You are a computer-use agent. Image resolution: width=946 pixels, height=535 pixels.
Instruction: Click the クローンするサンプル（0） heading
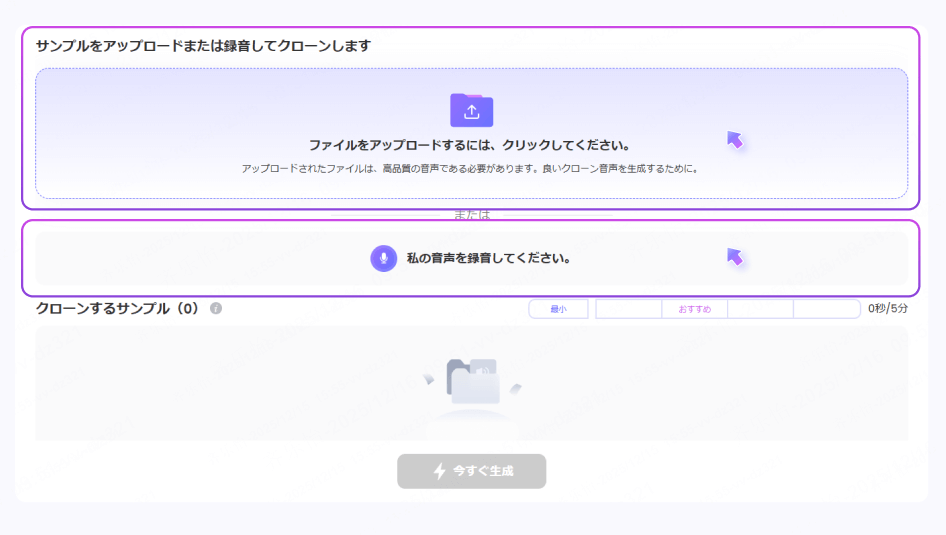pyautogui.click(x=119, y=309)
